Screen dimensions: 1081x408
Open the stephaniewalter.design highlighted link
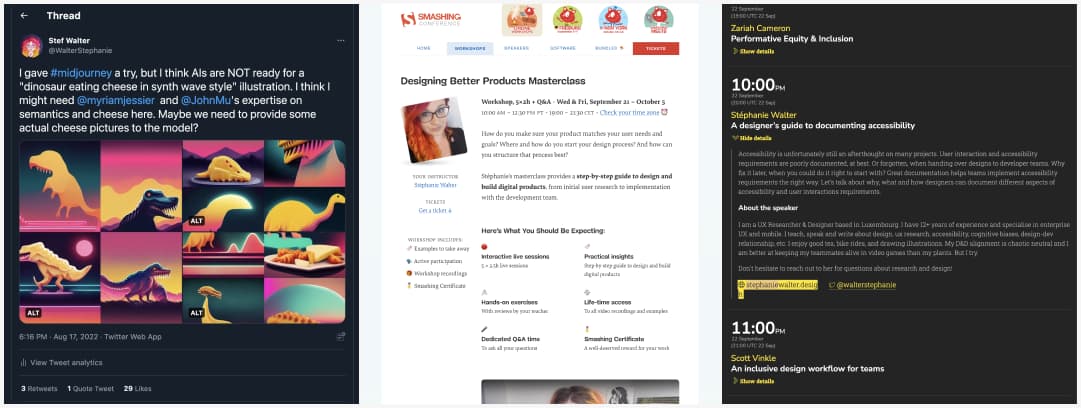point(777,285)
